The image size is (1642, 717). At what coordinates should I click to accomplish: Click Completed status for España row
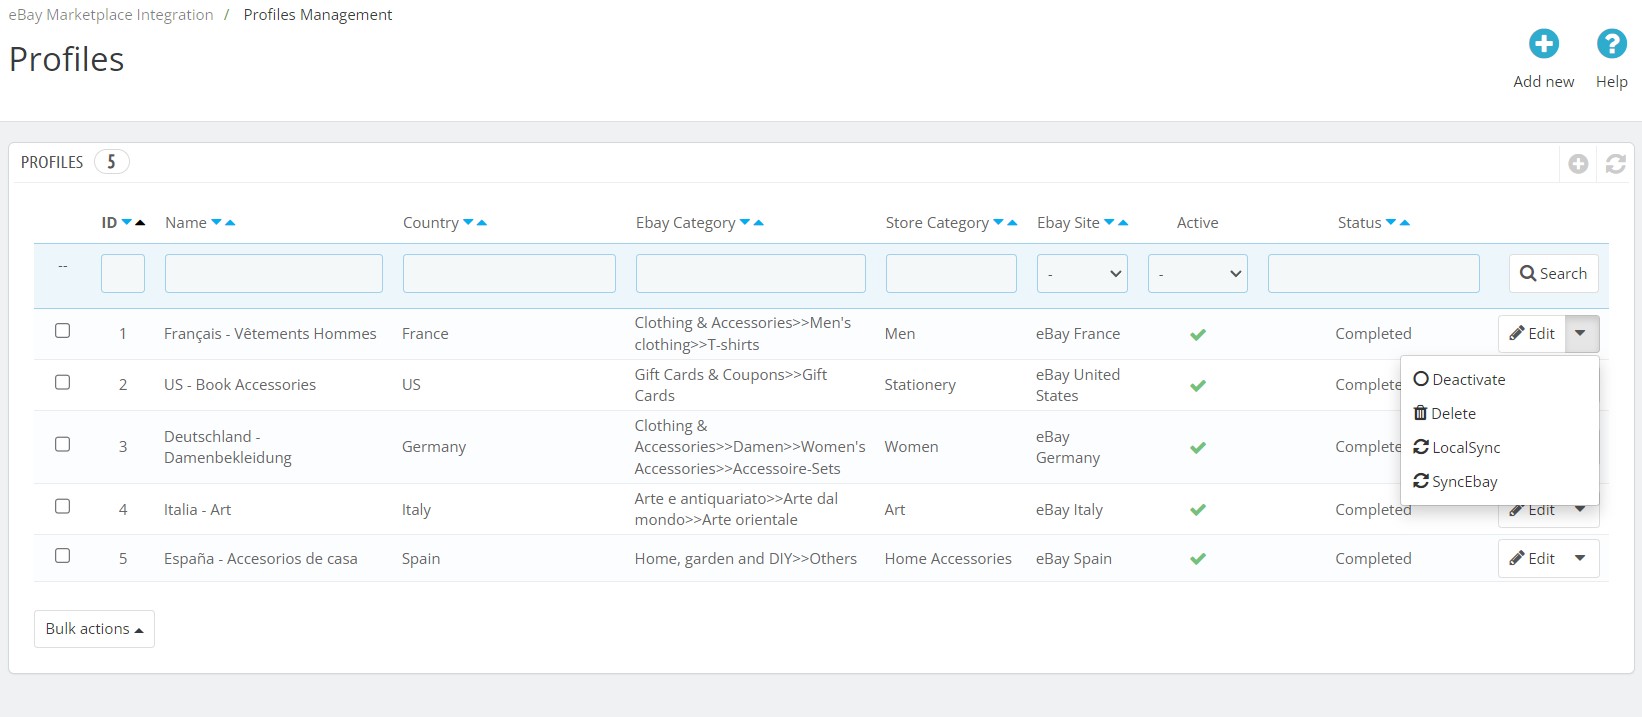(1373, 559)
